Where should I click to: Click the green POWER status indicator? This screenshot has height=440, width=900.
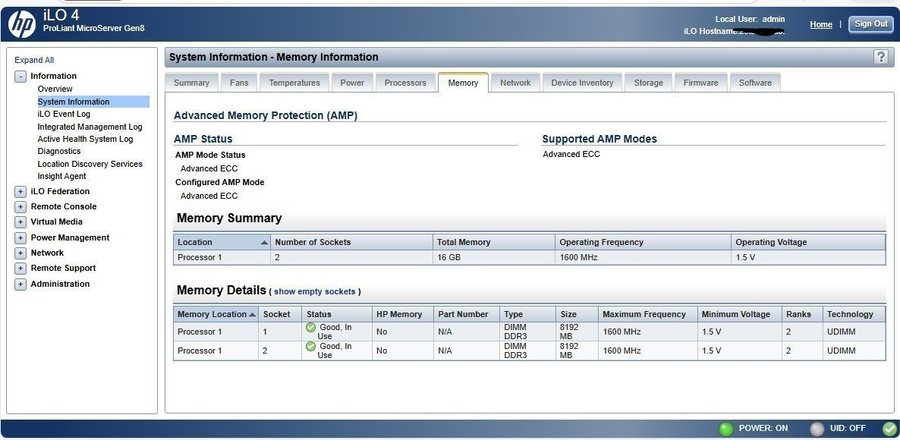coord(726,429)
